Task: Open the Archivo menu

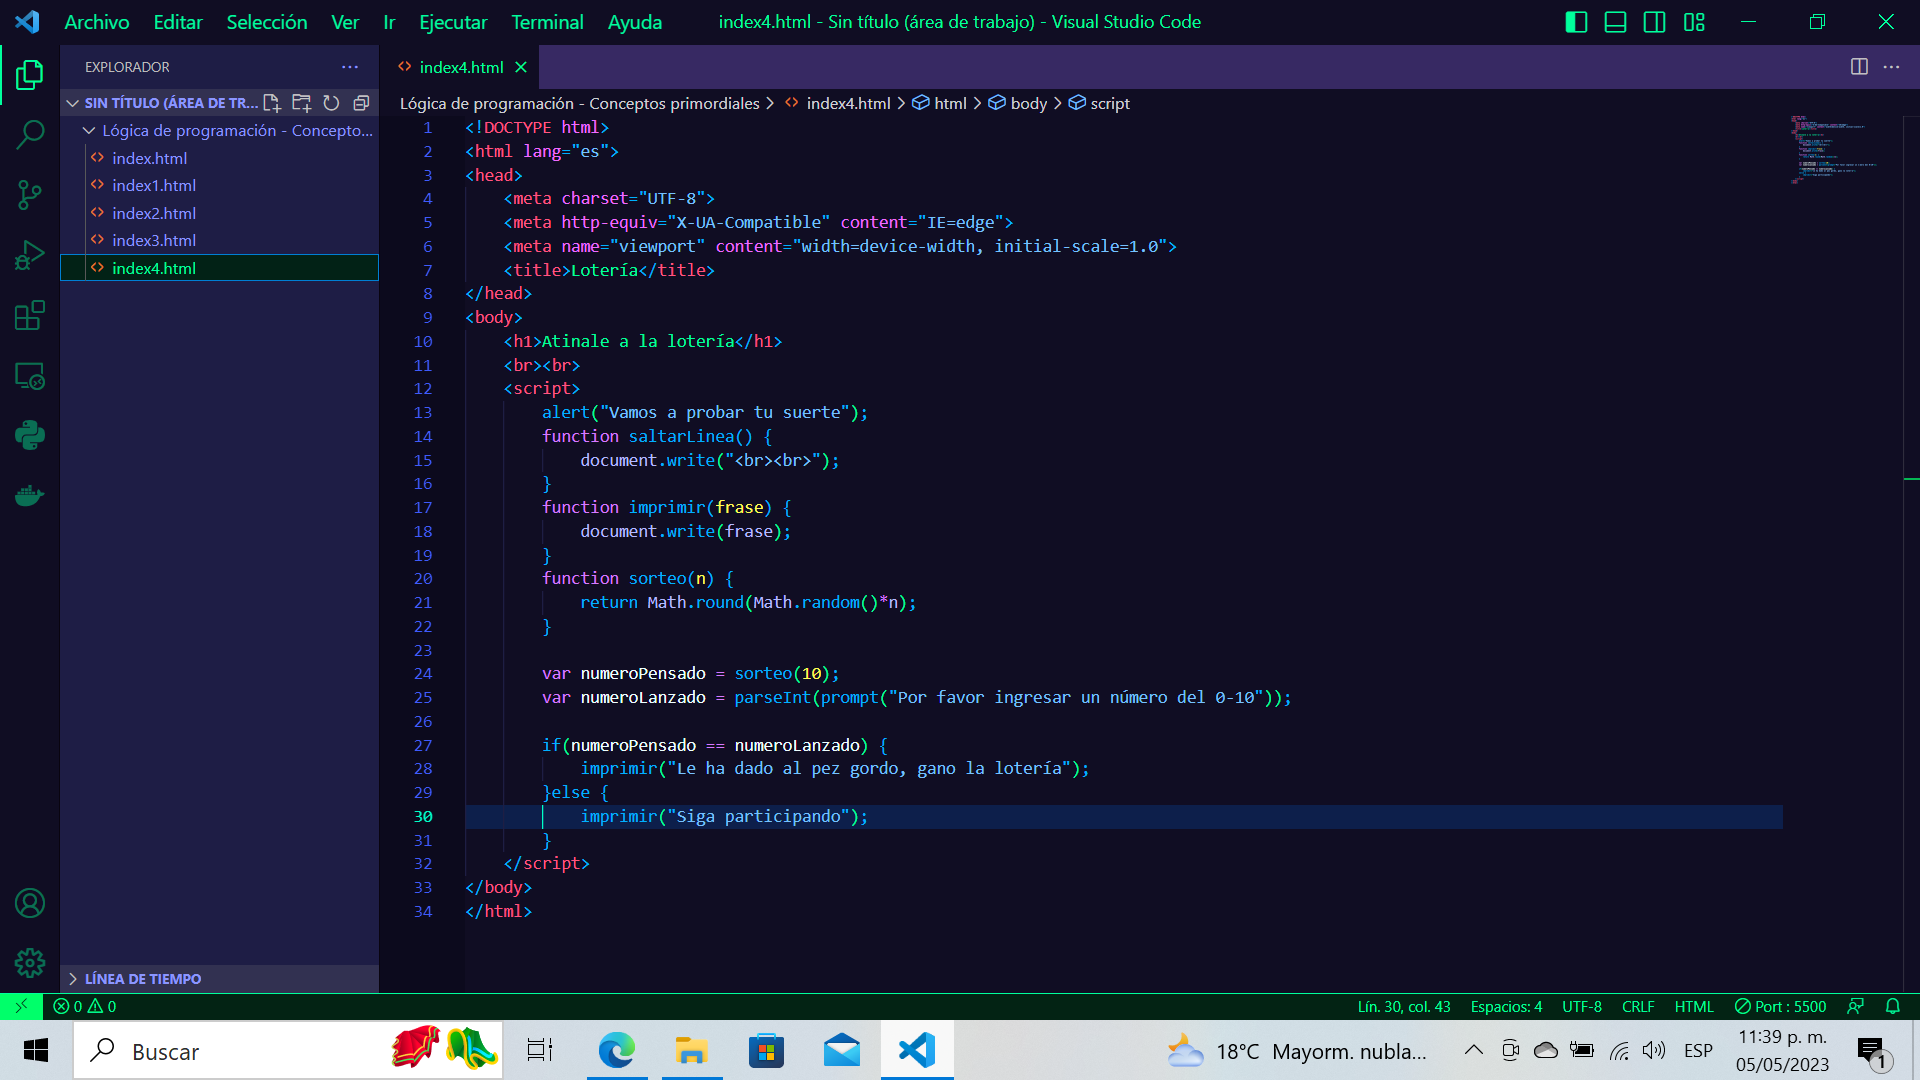Action: point(97,22)
